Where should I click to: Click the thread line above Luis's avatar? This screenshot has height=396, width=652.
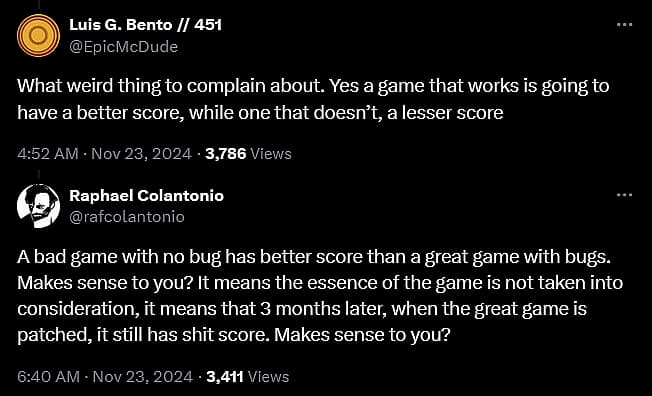coord(39,5)
